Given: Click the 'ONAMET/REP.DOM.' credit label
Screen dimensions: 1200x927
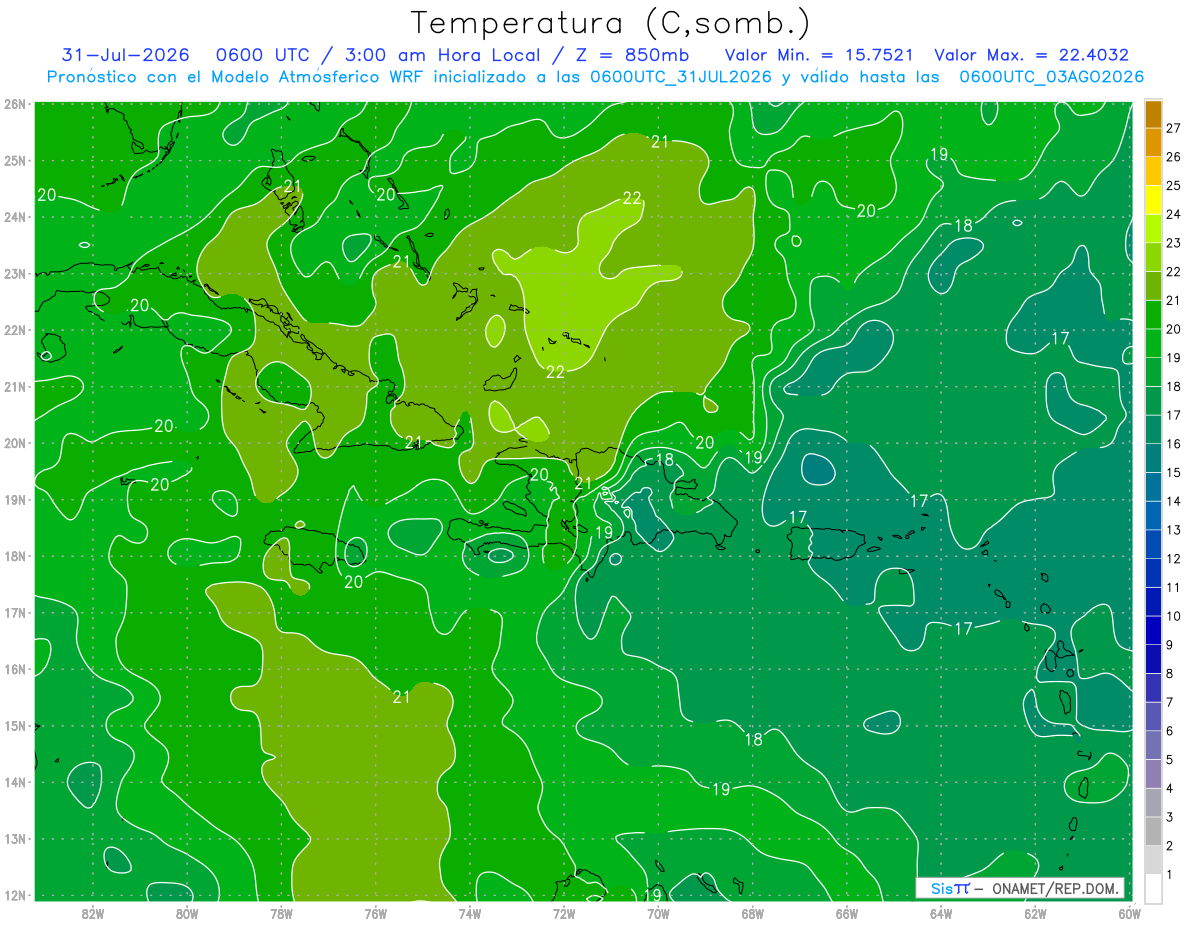Looking at the screenshot, I should 1055,888.
